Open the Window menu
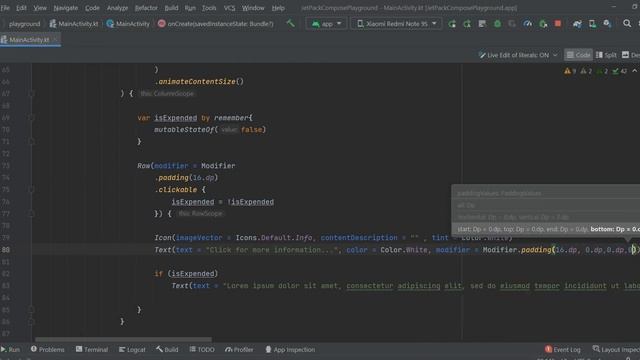640x360 pixels. click(253, 8)
